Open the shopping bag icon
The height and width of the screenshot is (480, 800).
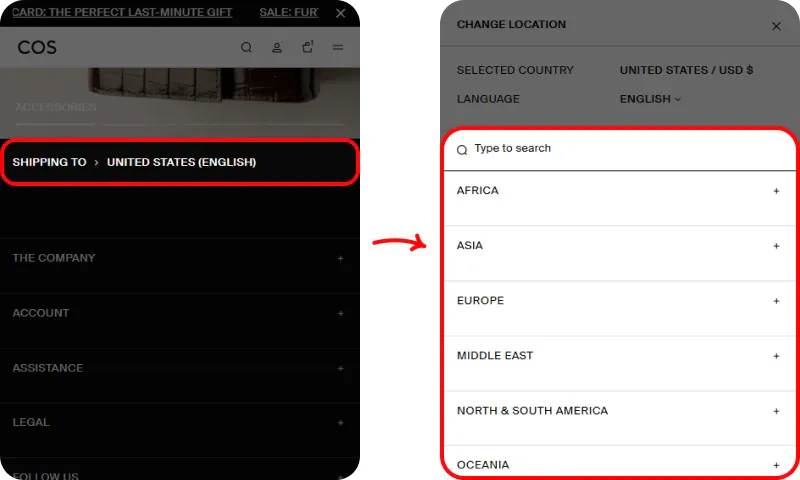pyautogui.click(x=308, y=47)
